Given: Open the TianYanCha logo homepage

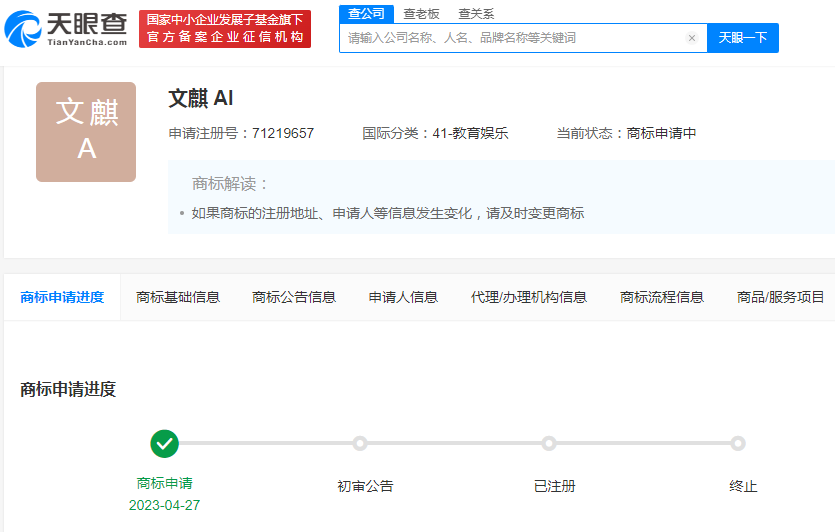Looking at the screenshot, I should tap(66, 29).
